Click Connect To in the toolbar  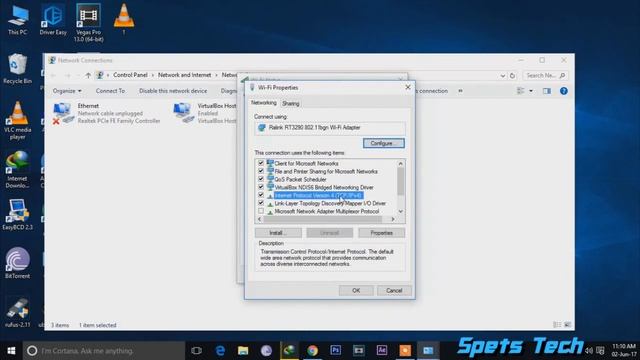(x=110, y=91)
